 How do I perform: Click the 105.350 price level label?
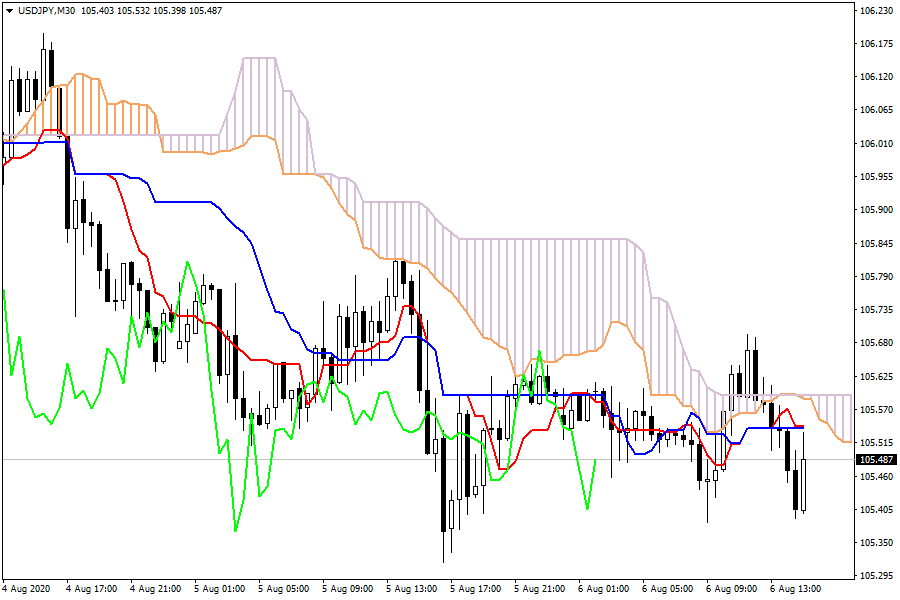tap(875, 543)
